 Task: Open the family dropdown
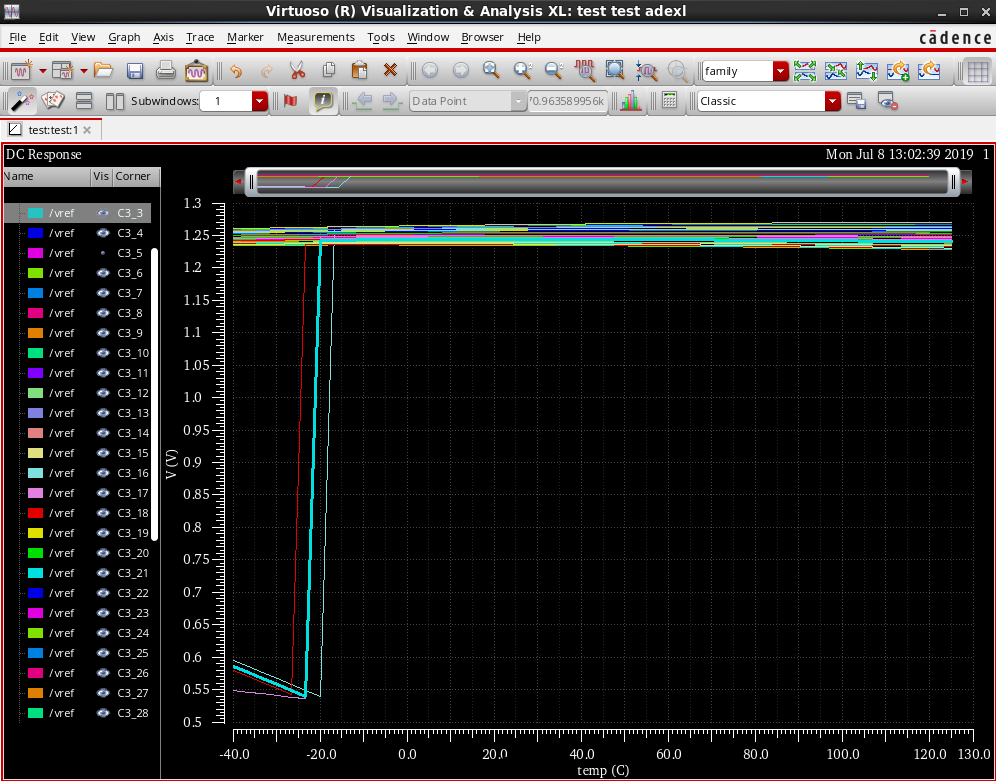tap(780, 71)
